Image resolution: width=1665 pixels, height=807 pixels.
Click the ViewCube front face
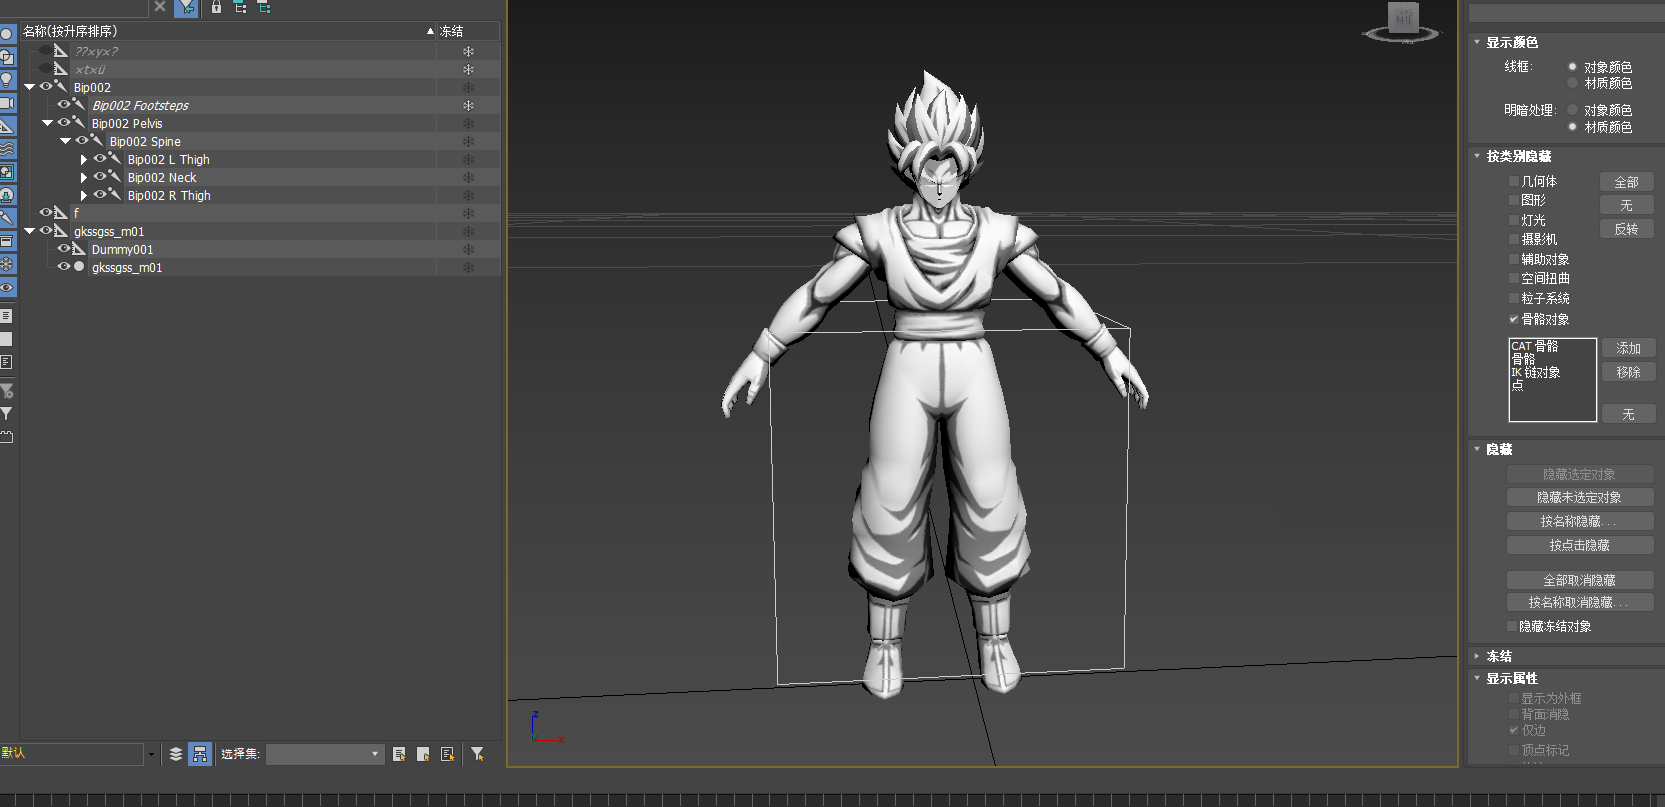coord(1403,17)
